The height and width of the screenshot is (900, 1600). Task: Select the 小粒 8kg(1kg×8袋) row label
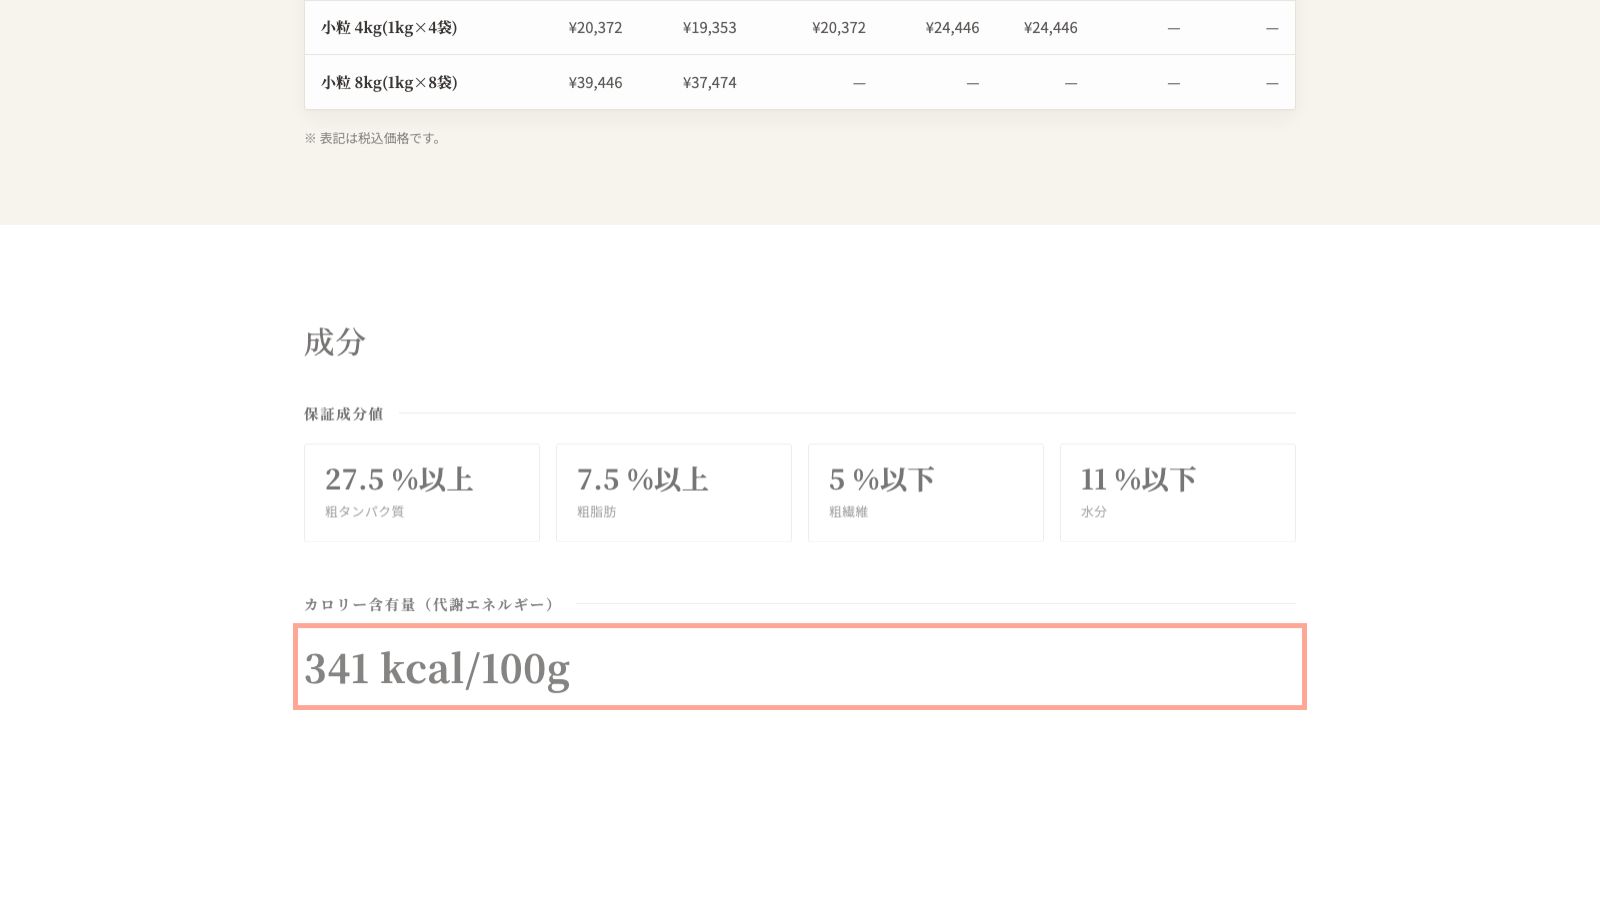pyautogui.click(x=389, y=83)
